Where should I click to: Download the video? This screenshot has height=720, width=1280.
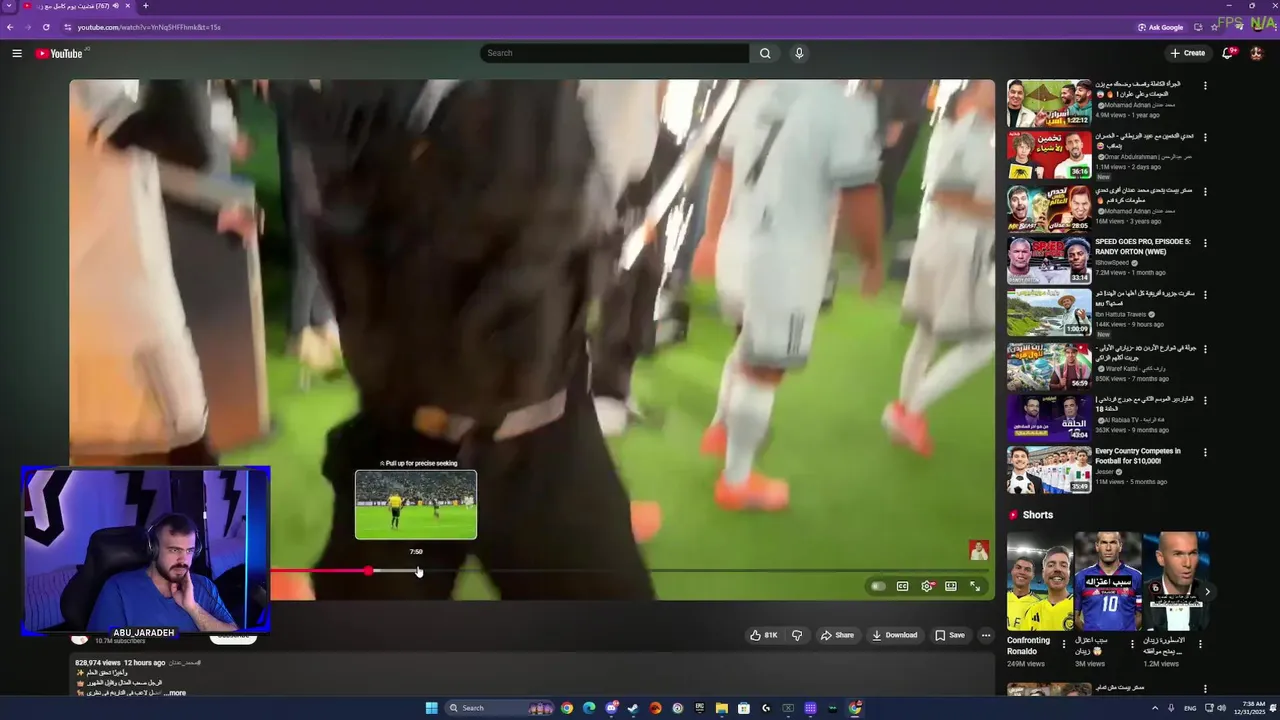(894, 635)
